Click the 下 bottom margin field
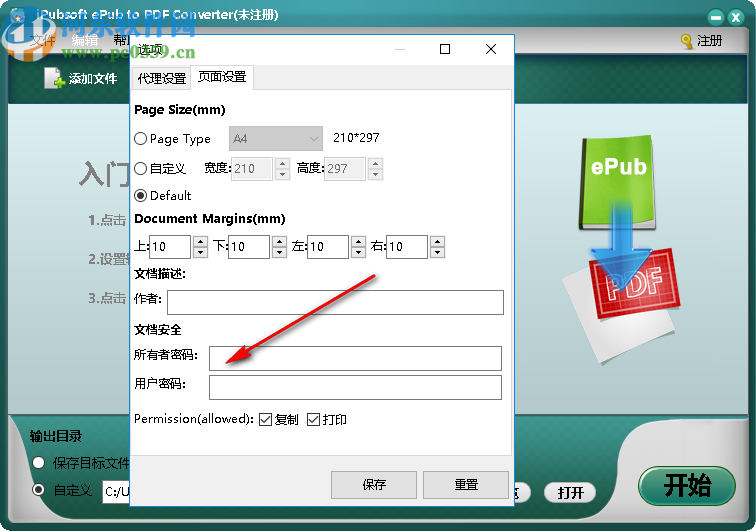 (249, 247)
